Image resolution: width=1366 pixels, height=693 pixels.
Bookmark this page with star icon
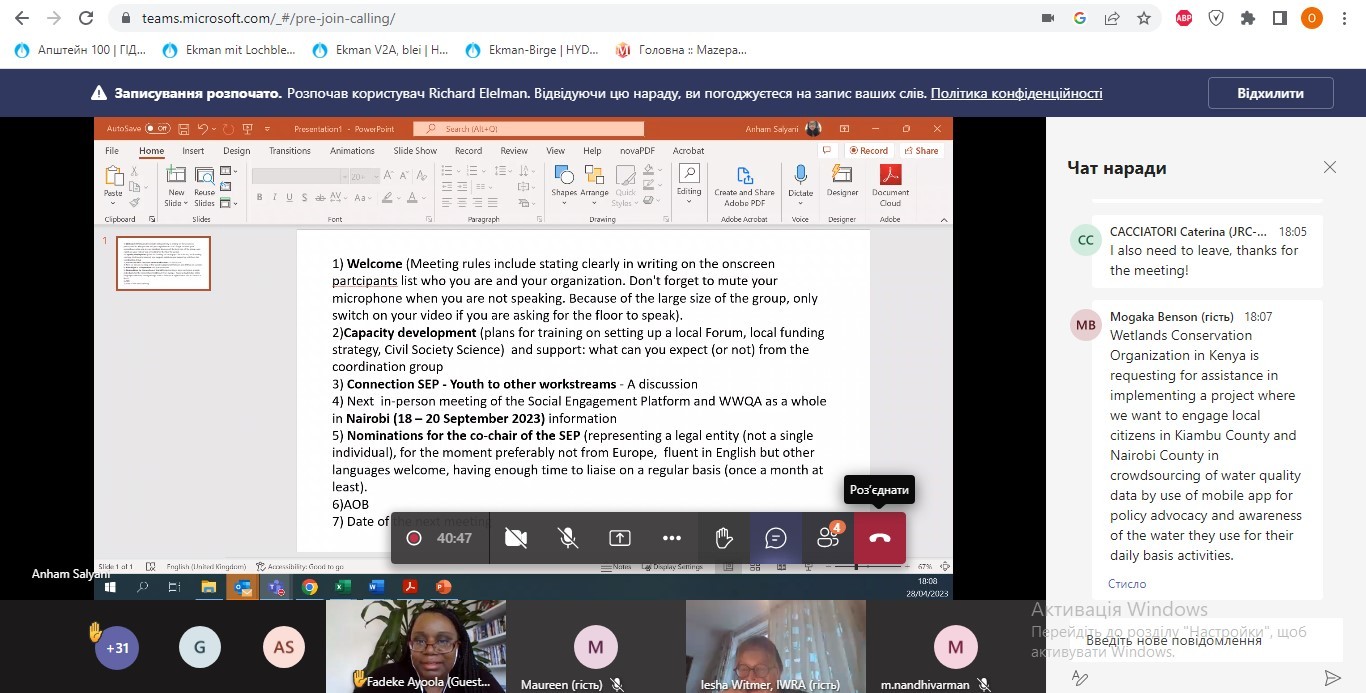tap(1144, 18)
